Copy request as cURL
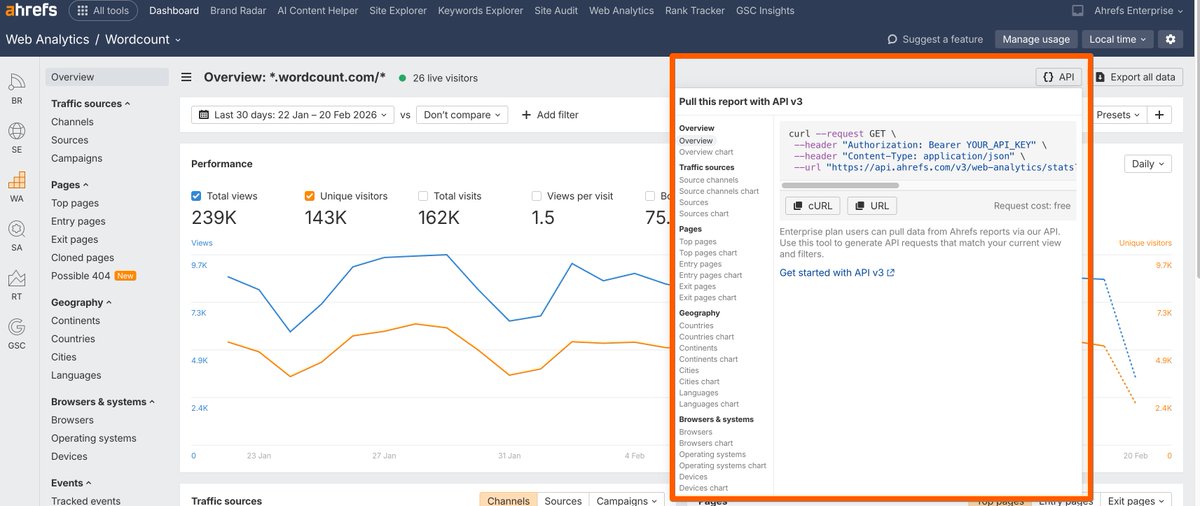The width and height of the screenshot is (1200, 506). [x=812, y=206]
